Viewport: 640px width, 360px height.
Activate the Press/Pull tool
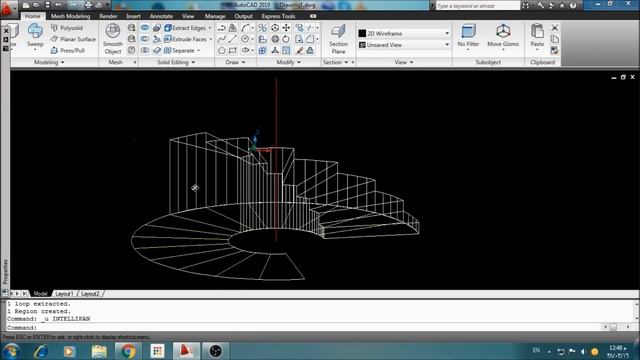coord(68,51)
